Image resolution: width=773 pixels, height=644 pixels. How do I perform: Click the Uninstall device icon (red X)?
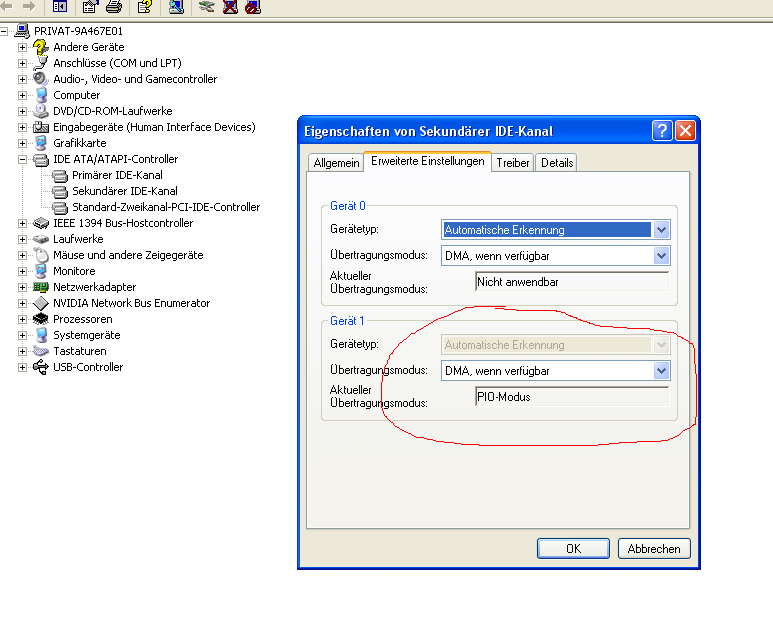coord(231,6)
